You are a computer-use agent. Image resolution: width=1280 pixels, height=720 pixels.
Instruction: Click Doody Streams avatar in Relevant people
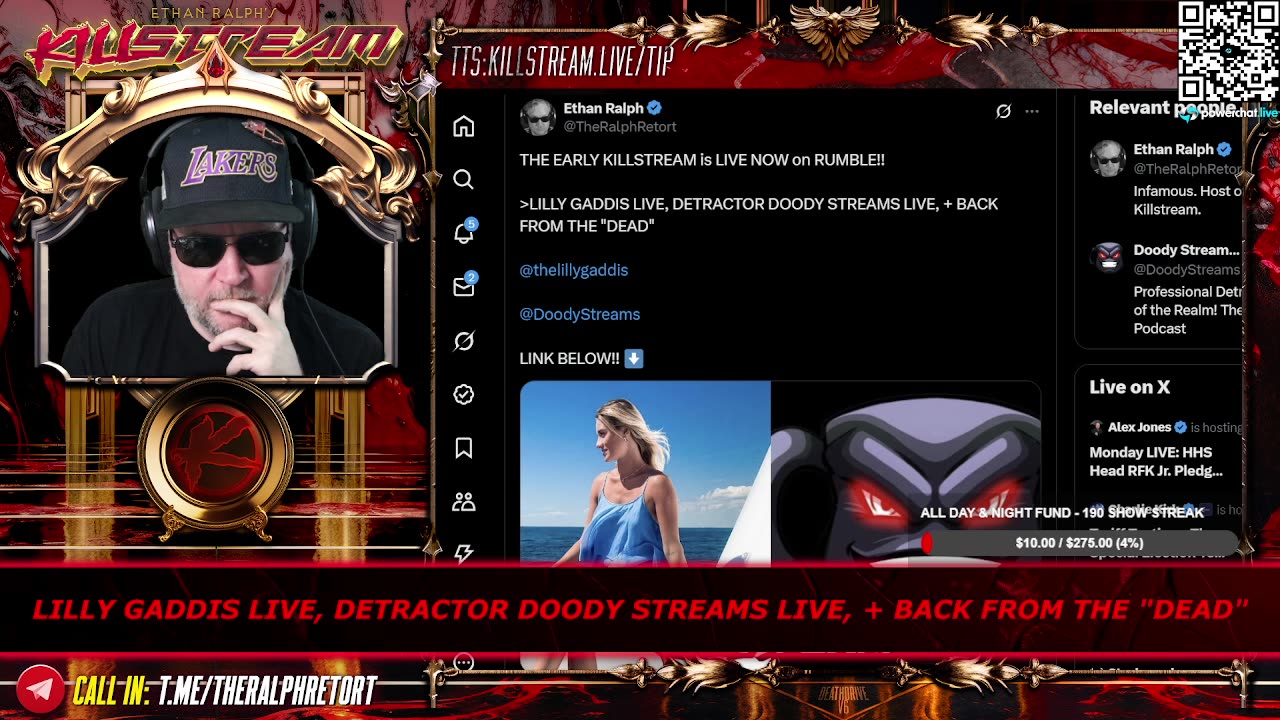point(1107,259)
